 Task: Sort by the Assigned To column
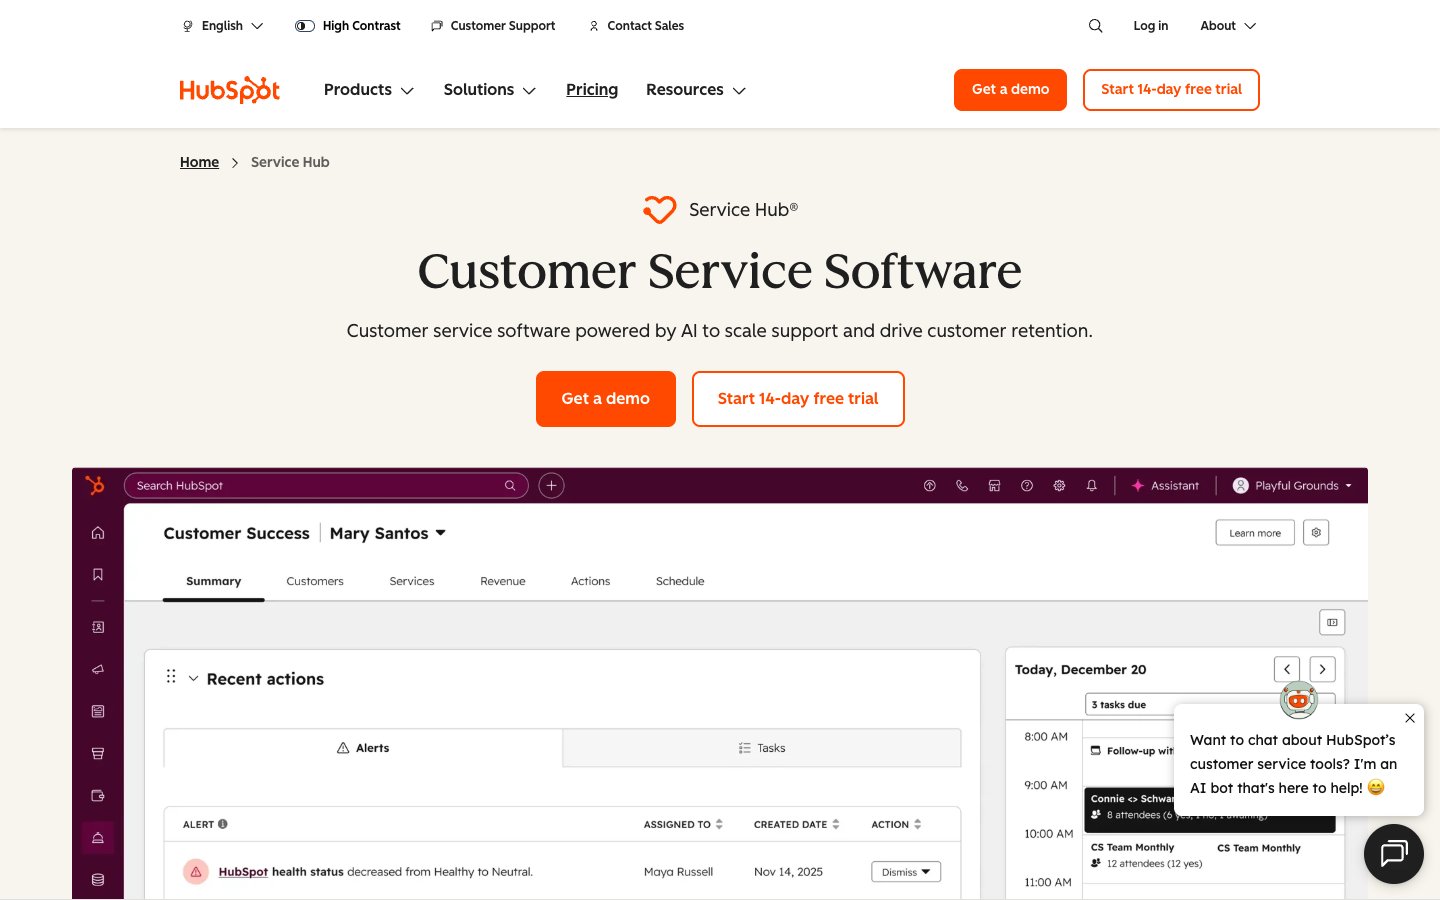coord(683,825)
